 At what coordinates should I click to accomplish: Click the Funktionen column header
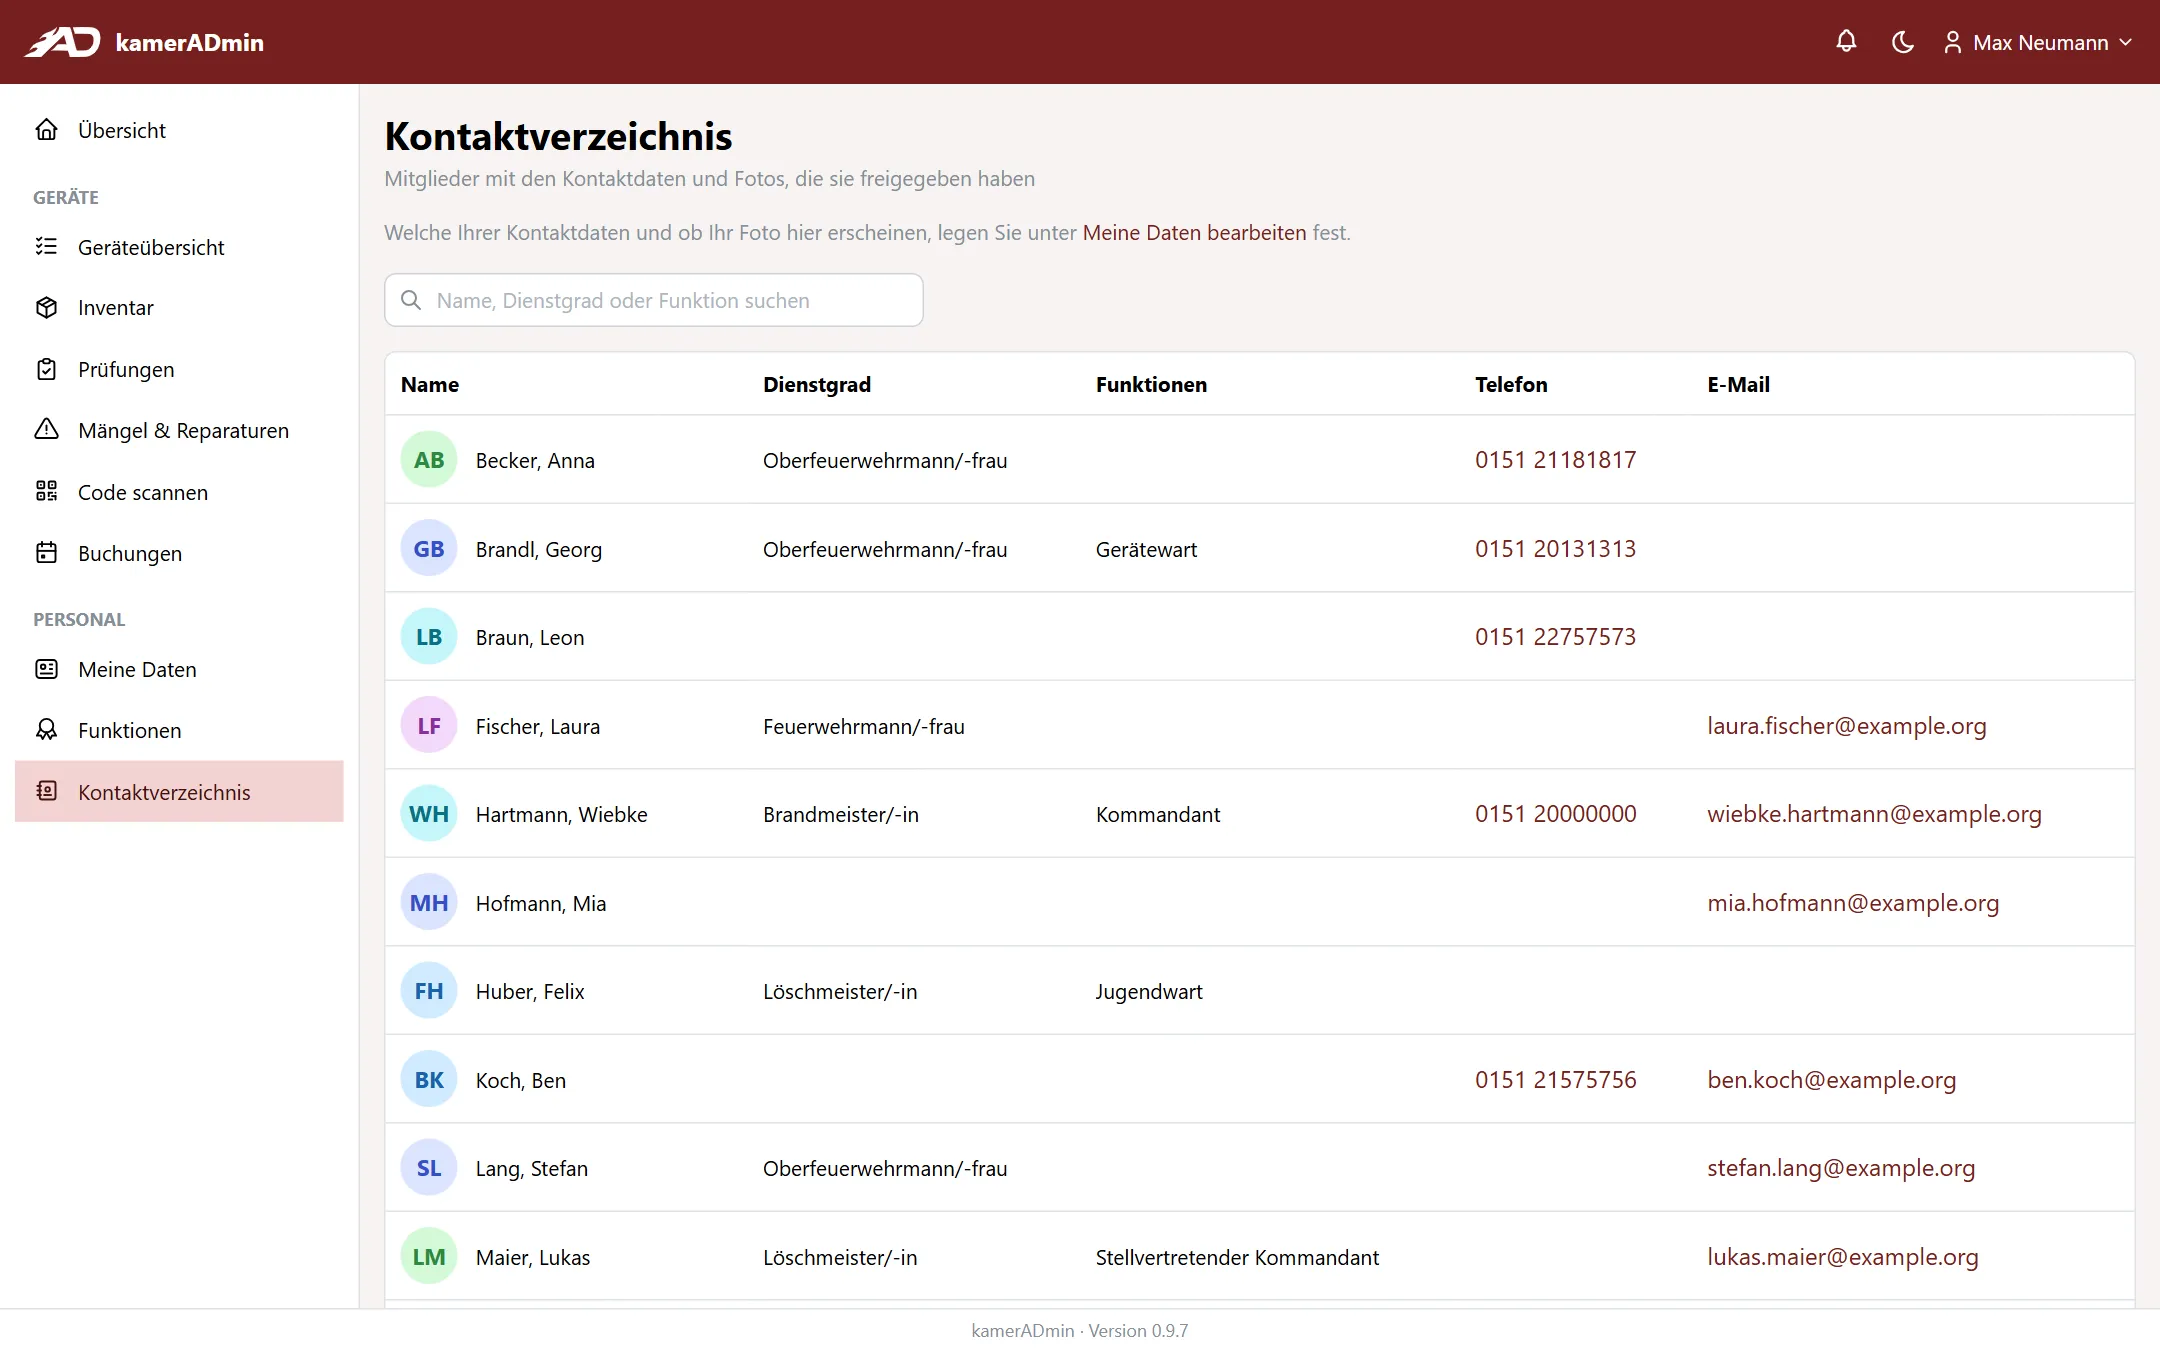[1151, 384]
